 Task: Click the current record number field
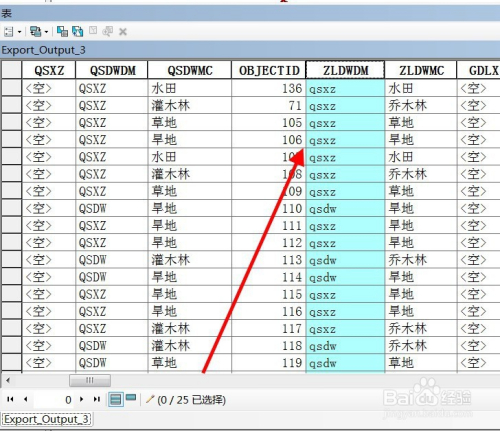54,399
